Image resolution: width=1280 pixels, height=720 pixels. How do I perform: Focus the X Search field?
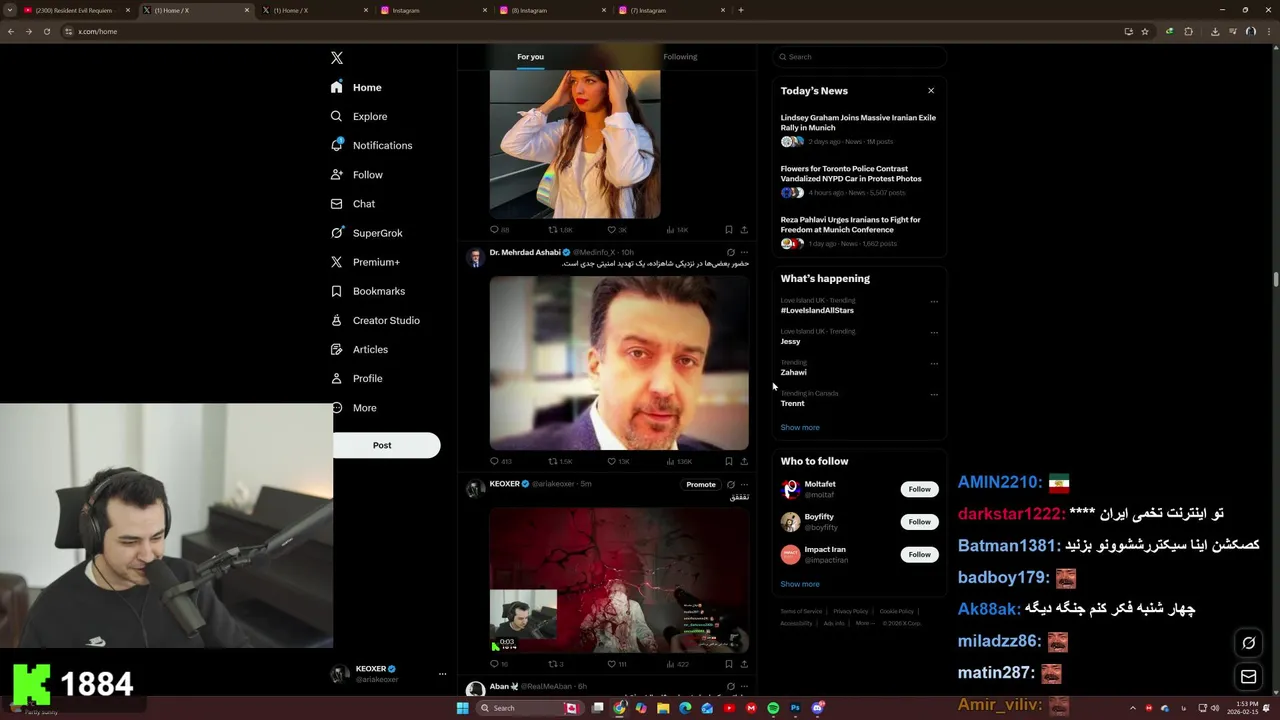coord(858,57)
